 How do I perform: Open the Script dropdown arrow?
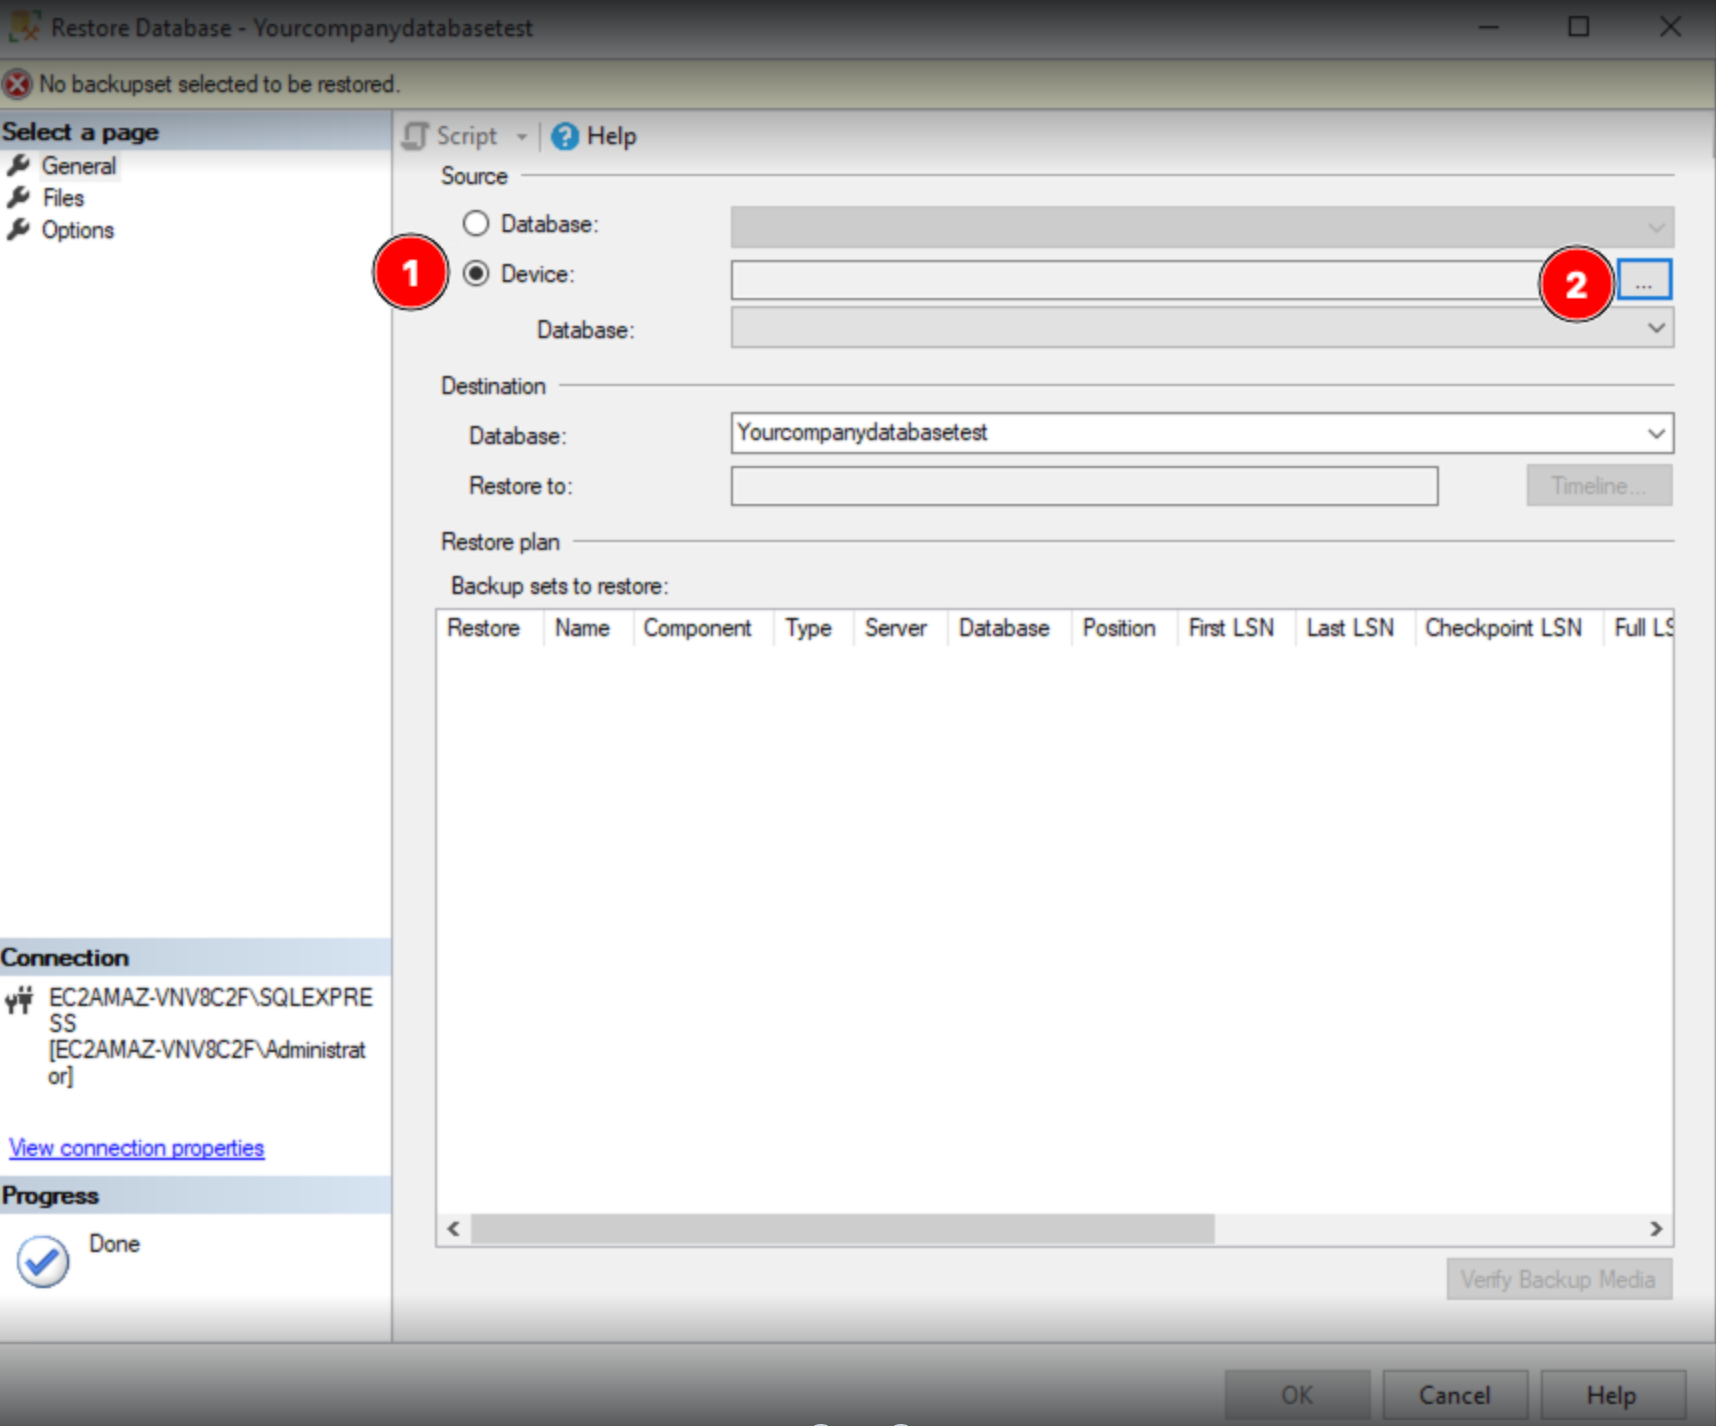click(x=521, y=137)
